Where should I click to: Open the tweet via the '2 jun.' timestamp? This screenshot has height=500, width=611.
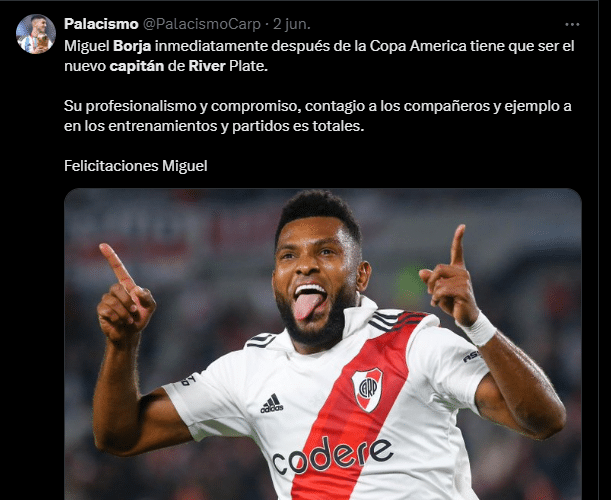click(291, 24)
